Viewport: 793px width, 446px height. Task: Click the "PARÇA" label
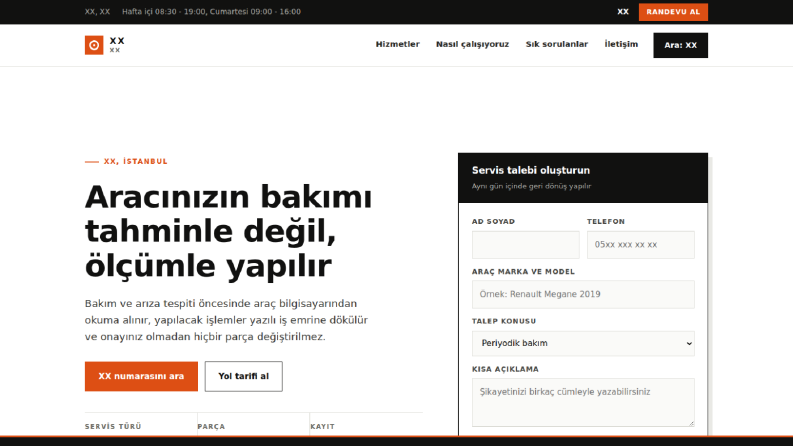coord(211,426)
